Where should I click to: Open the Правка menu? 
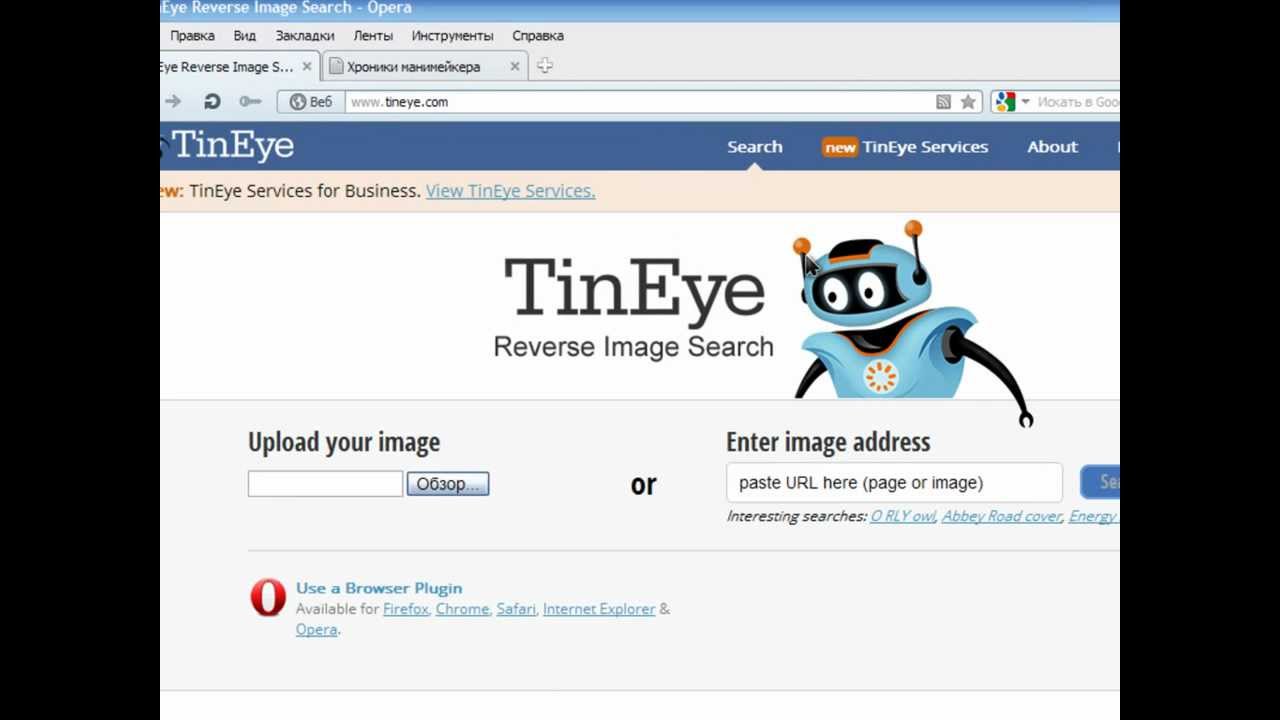pos(192,35)
